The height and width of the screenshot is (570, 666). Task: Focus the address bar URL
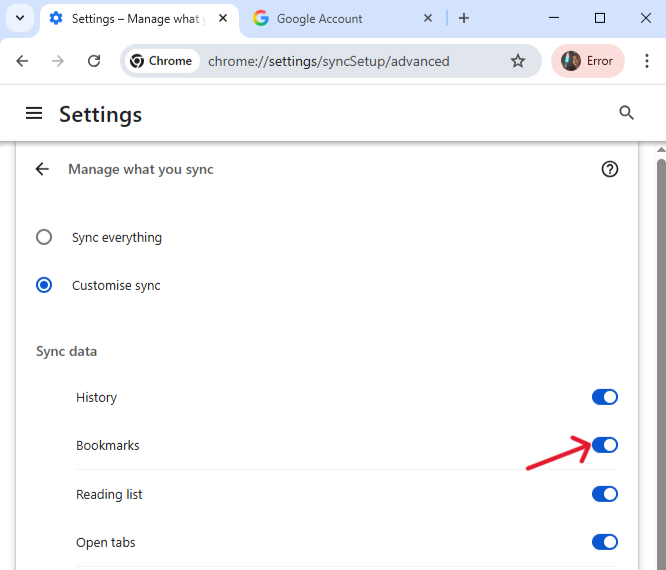click(328, 62)
